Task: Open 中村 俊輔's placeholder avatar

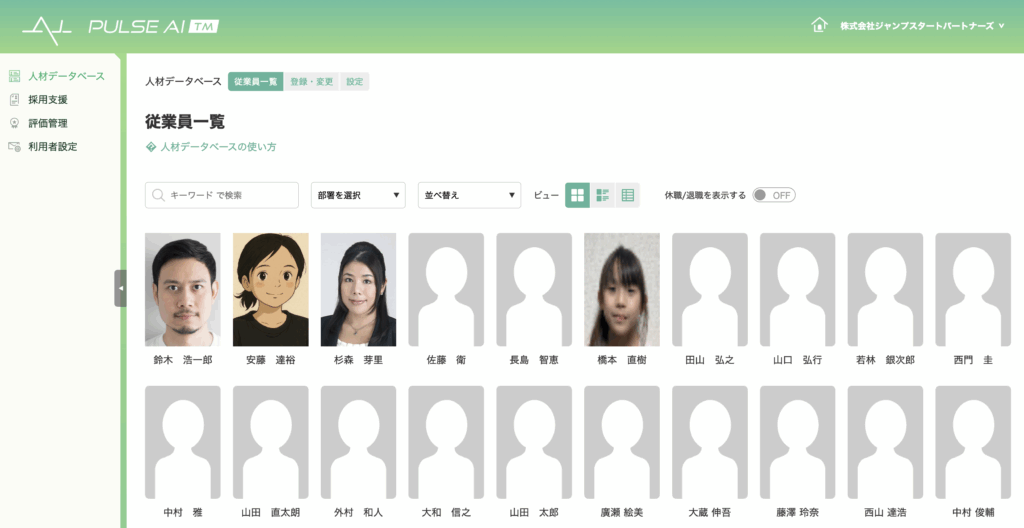Action: (973, 442)
